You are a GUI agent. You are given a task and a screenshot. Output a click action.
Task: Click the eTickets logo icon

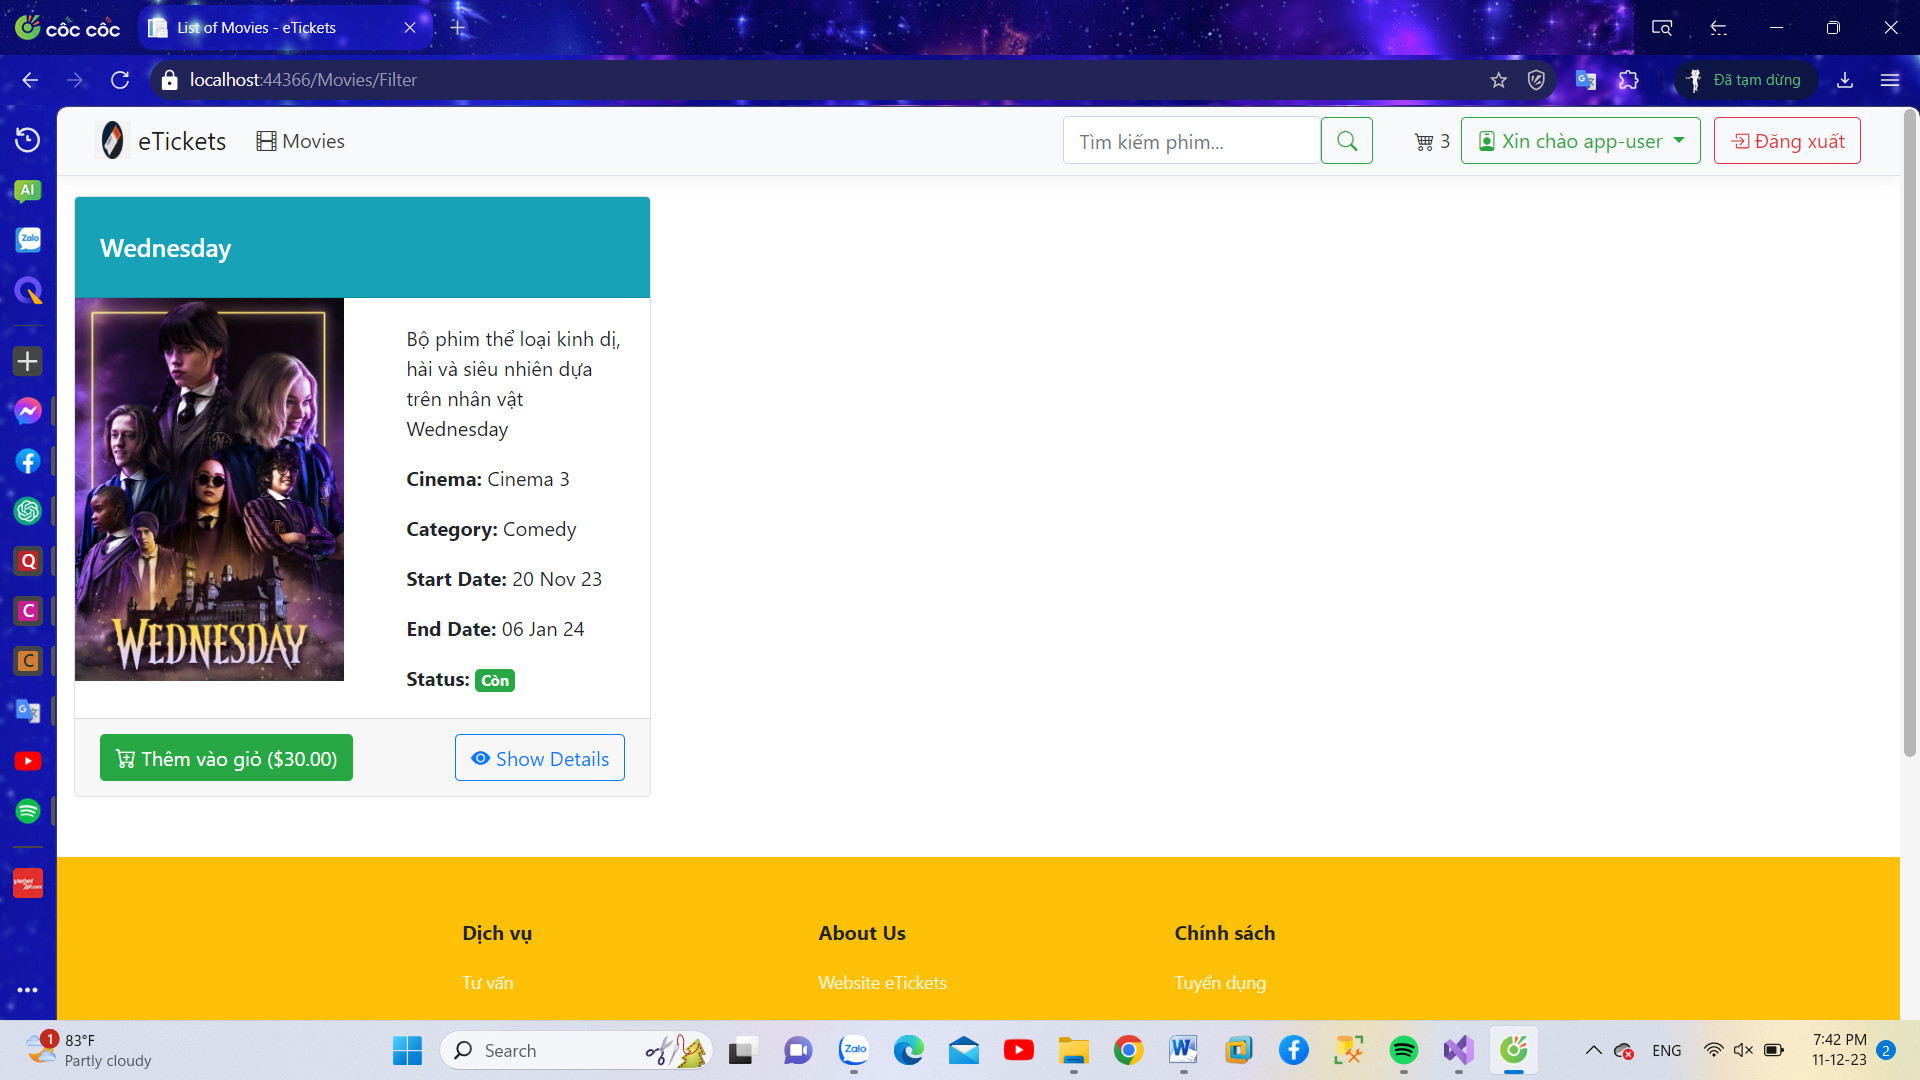tap(113, 140)
